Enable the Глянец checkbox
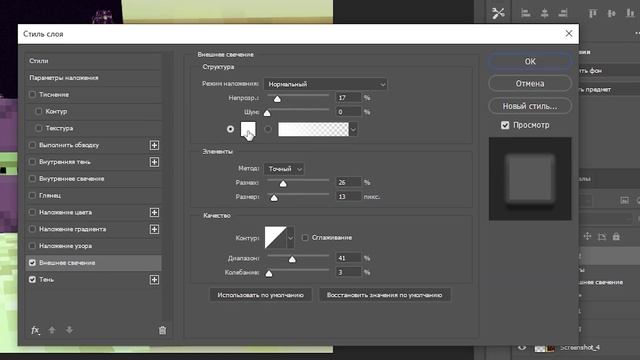The image size is (640, 360). 32,196
